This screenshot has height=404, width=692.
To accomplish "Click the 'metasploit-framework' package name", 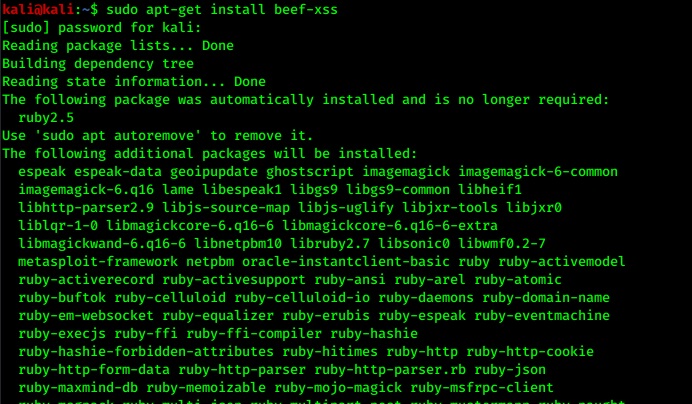I will pos(98,261).
